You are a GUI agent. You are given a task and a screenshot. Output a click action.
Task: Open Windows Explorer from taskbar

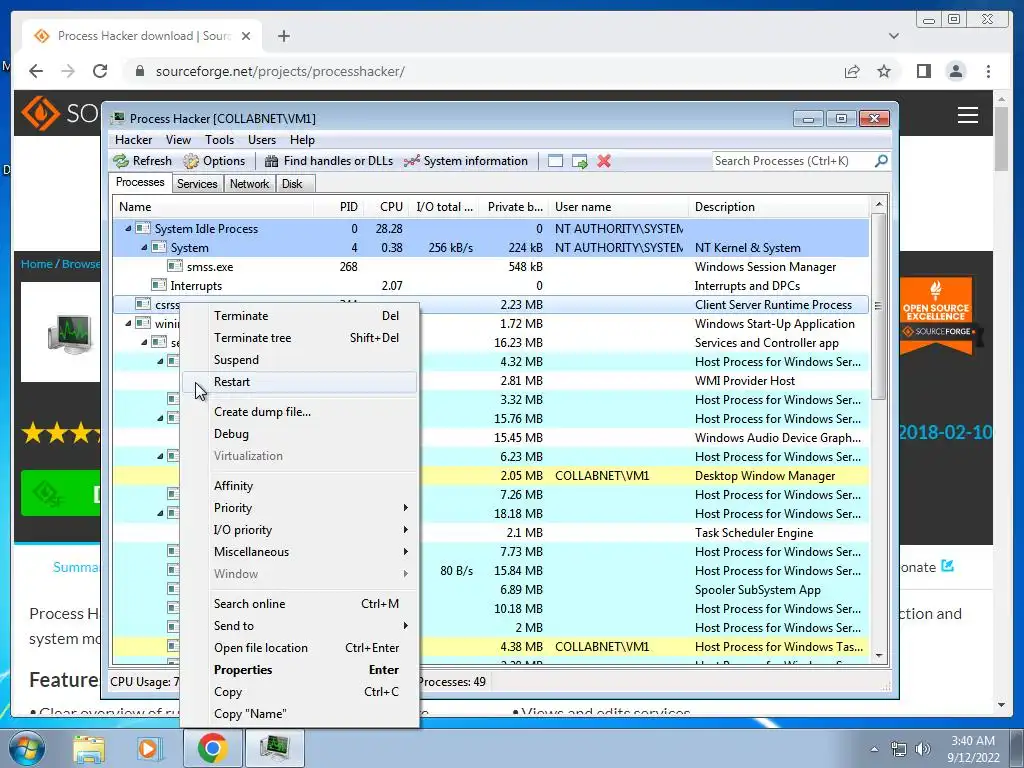pyautogui.click(x=88, y=748)
